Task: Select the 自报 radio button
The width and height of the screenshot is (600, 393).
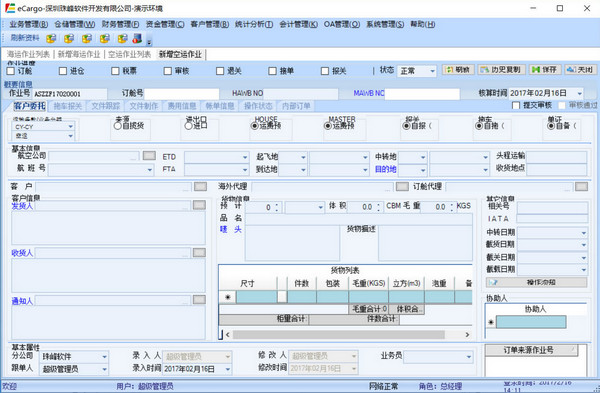Action: (x=406, y=126)
